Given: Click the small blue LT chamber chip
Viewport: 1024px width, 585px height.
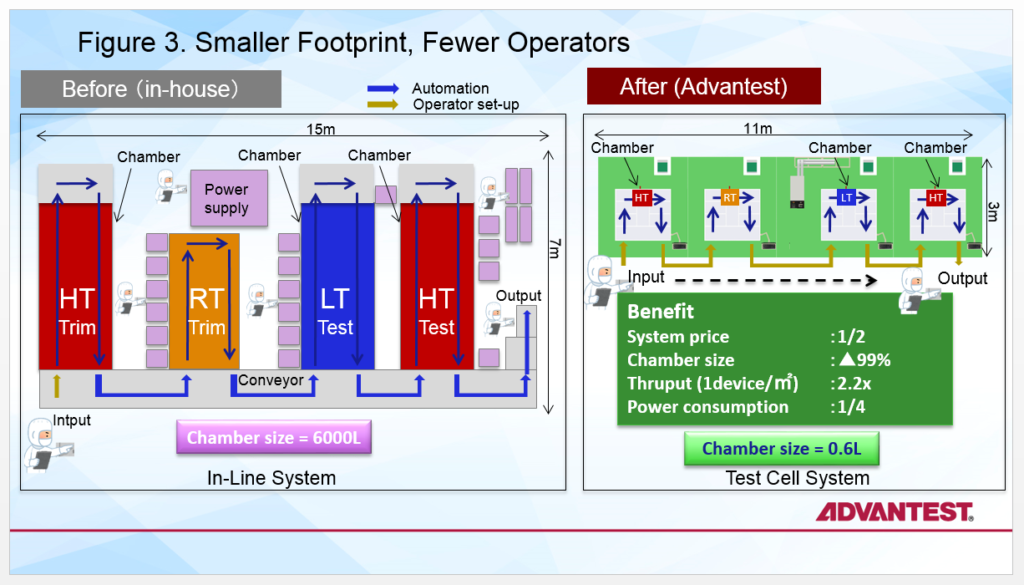Looking at the screenshot, I should [x=844, y=199].
